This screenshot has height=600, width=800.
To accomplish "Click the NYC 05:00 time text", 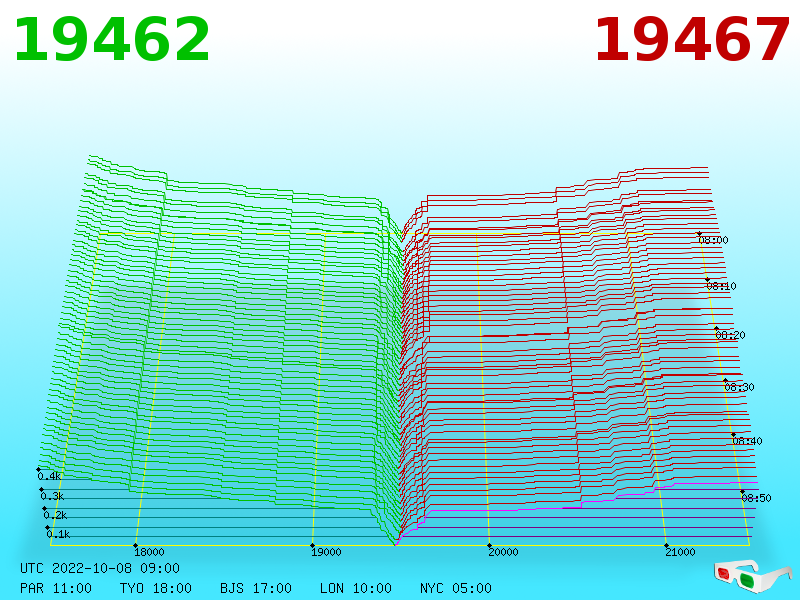I will click(456, 588).
